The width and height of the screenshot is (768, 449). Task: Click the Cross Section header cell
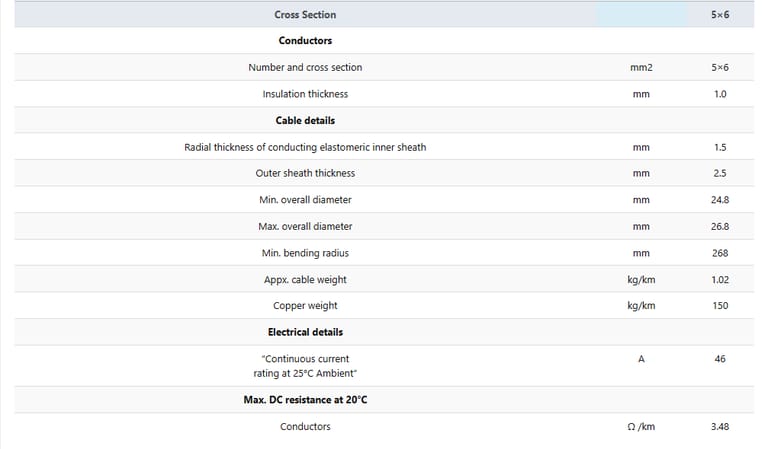[305, 15]
